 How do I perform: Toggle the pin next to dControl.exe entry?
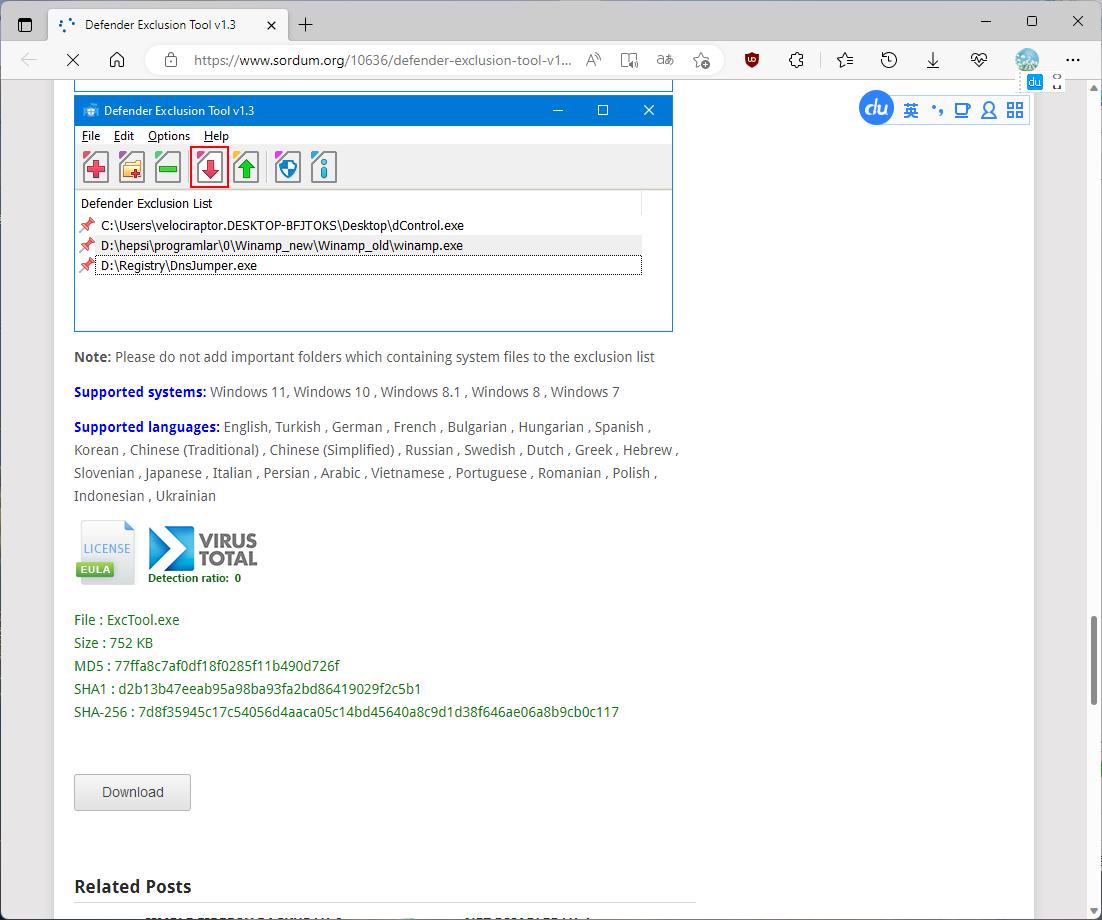[x=87, y=225]
